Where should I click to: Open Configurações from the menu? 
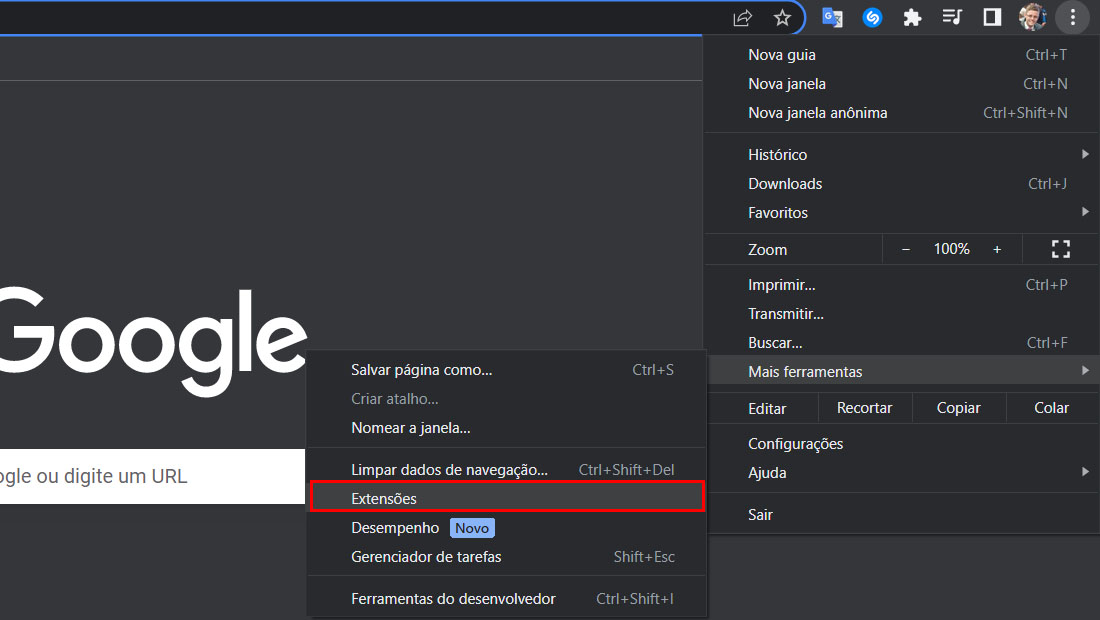pyautogui.click(x=902, y=444)
